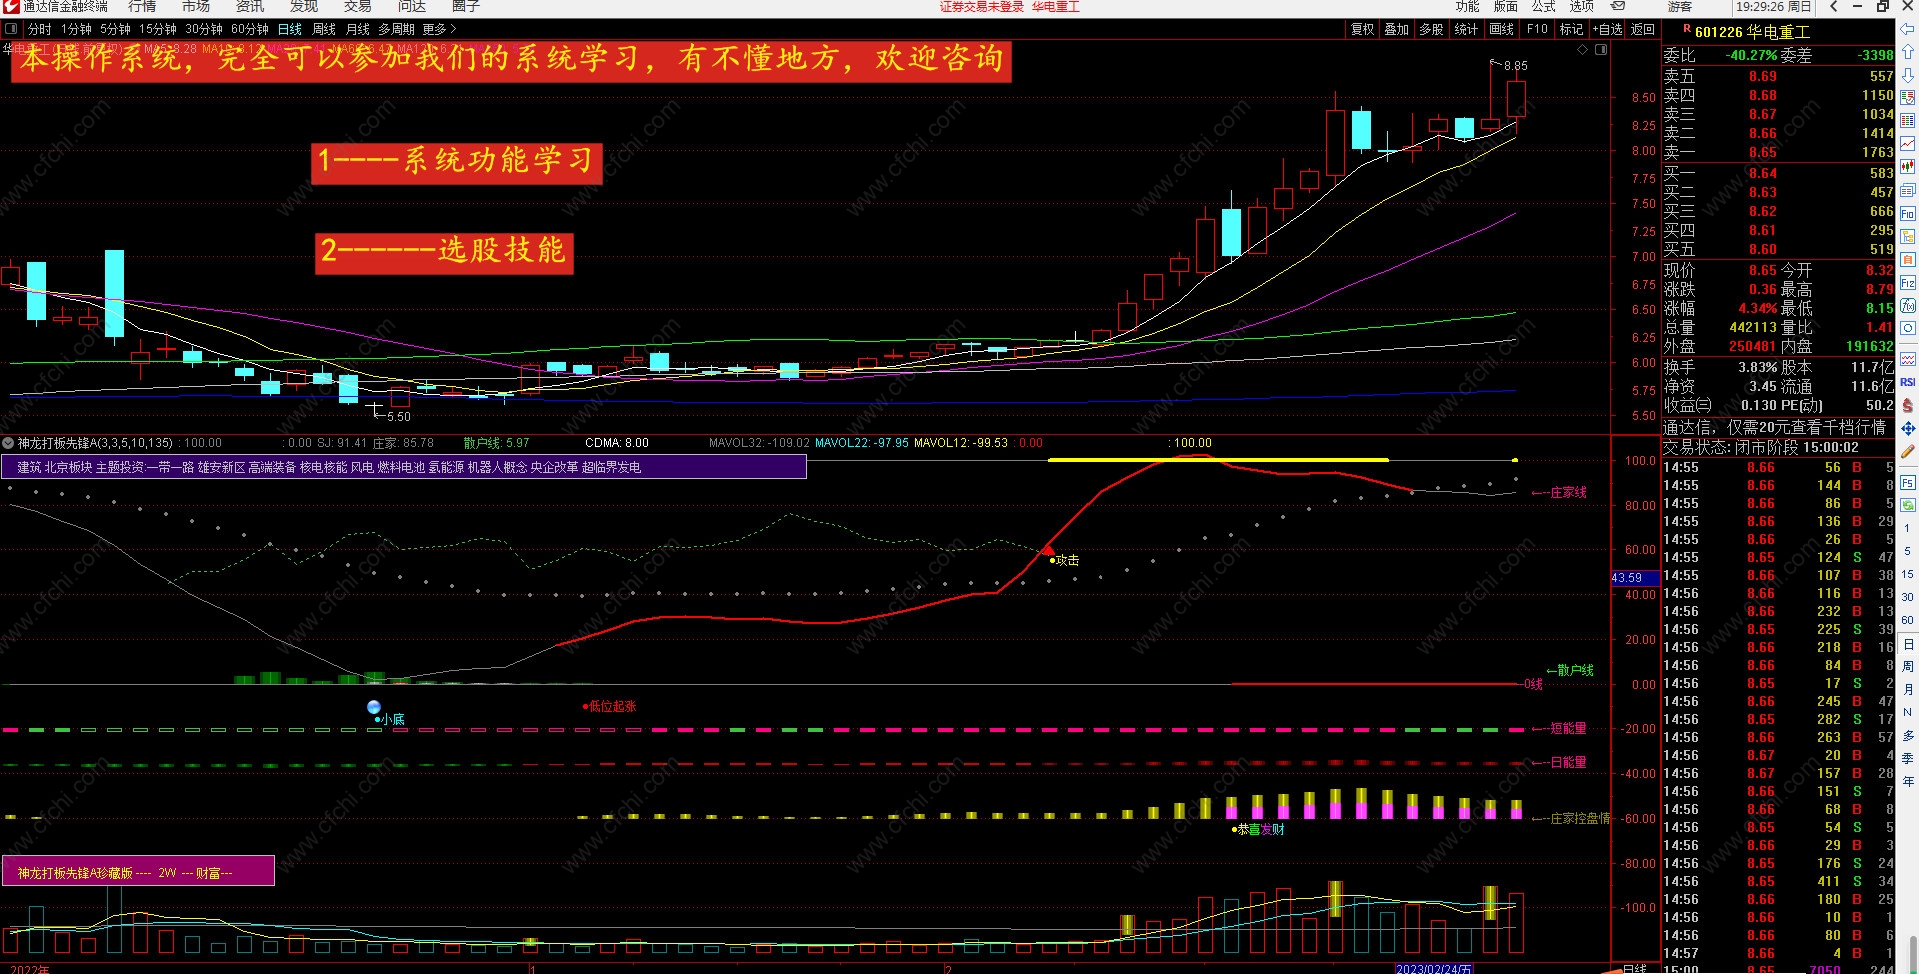Open the colored grid table icon in sidebar
The height and width of the screenshot is (974, 1919).
[1908, 121]
